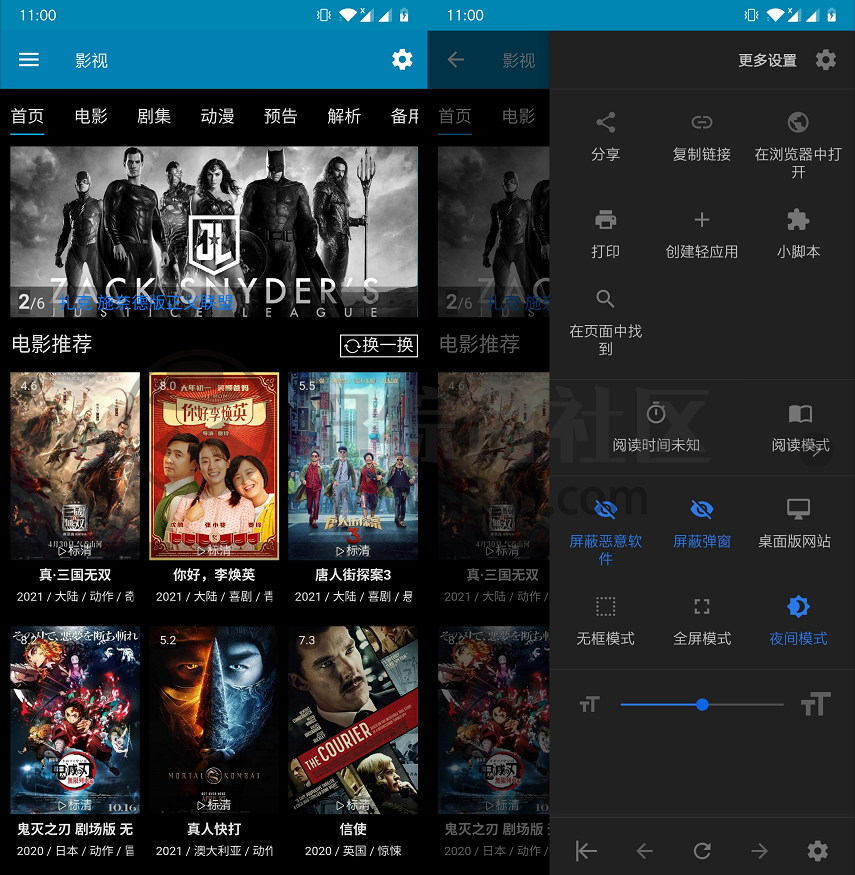Screen dimensions: 855x875
Task: Select the 动漫 tab
Action: (217, 116)
